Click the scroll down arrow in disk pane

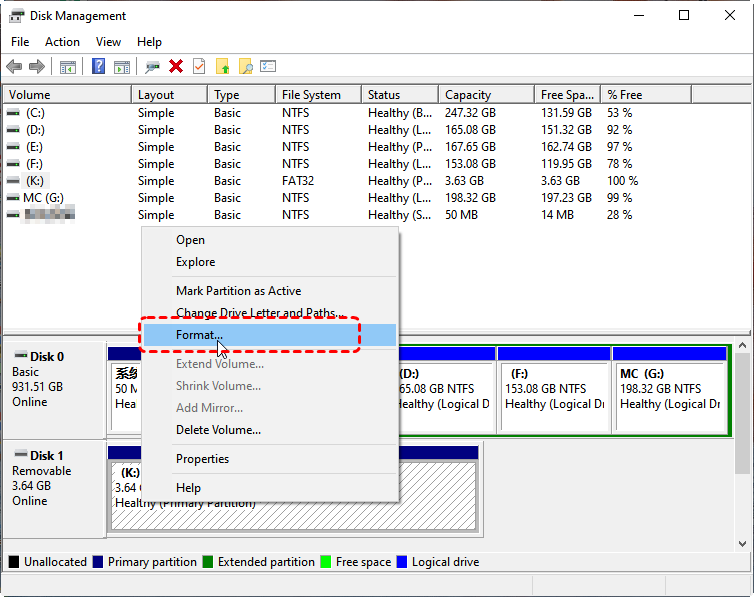point(742,544)
